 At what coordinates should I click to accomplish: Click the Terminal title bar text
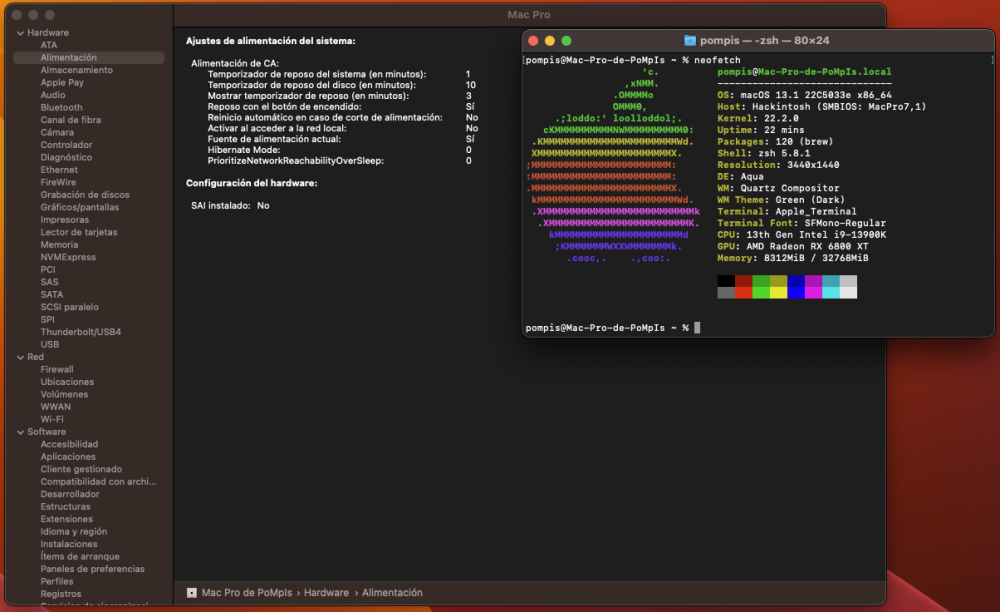coord(765,40)
